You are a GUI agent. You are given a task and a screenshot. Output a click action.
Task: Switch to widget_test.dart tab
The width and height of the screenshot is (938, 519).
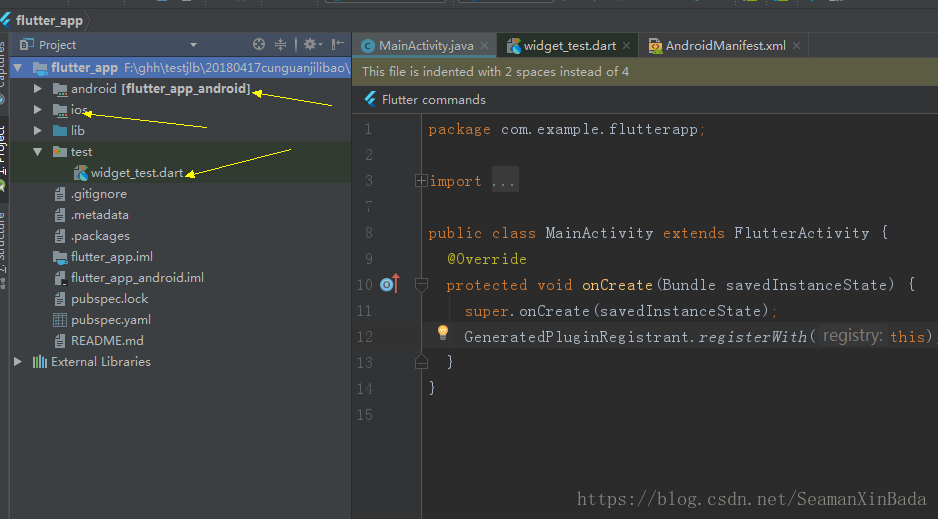569,45
